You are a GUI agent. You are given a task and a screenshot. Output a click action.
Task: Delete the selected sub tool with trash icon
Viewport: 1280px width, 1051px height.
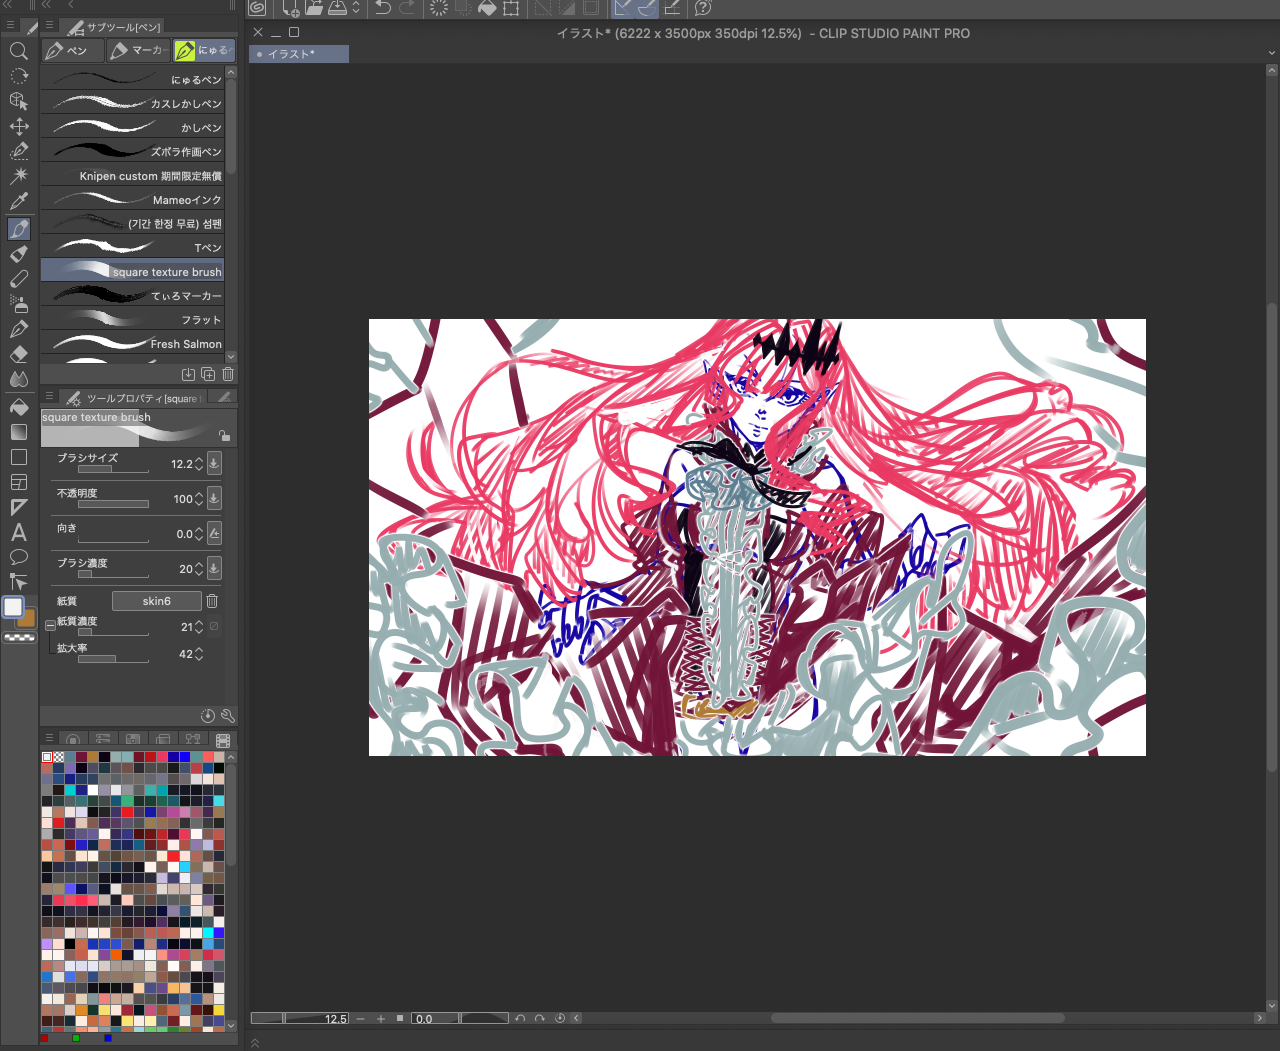pyautogui.click(x=228, y=374)
